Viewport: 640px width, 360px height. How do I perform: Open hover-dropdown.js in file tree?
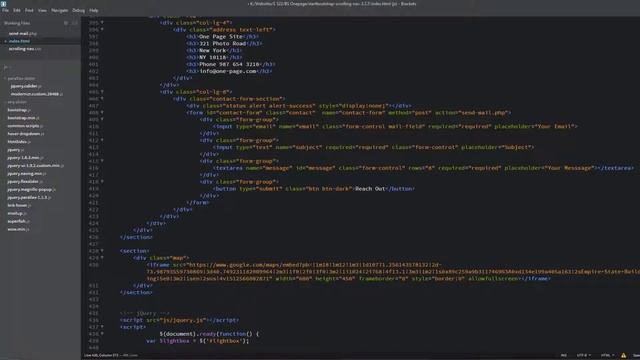[26, 133]
